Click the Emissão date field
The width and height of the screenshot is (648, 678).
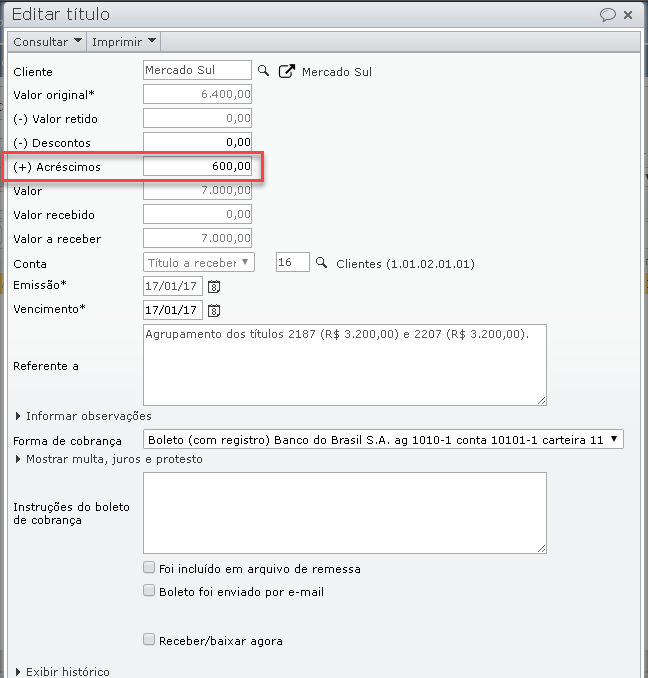pyautogui.click(x=172, y=286)
